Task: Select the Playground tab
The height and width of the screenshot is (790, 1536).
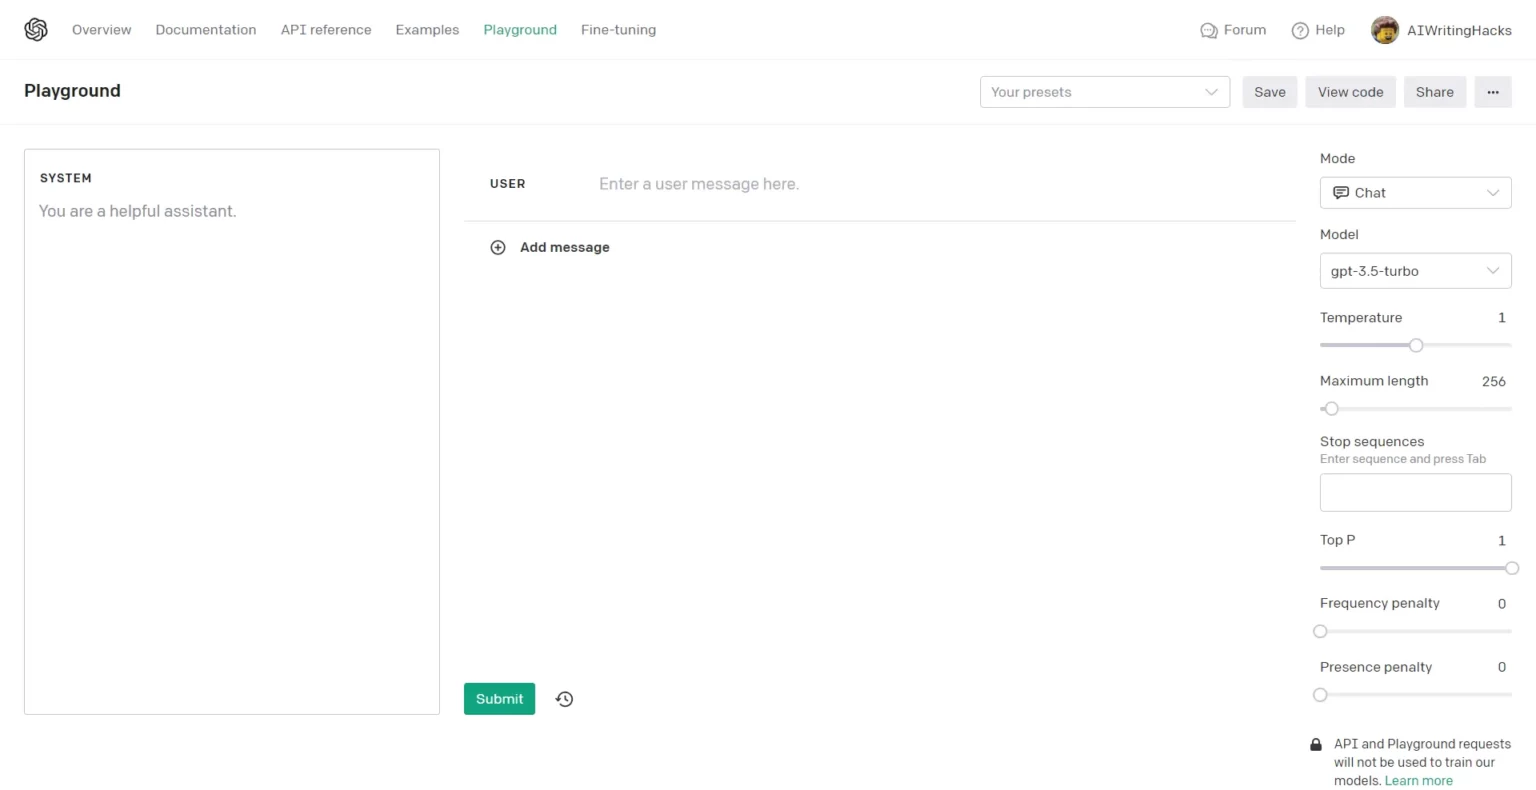Action: (x=520, y=30)
